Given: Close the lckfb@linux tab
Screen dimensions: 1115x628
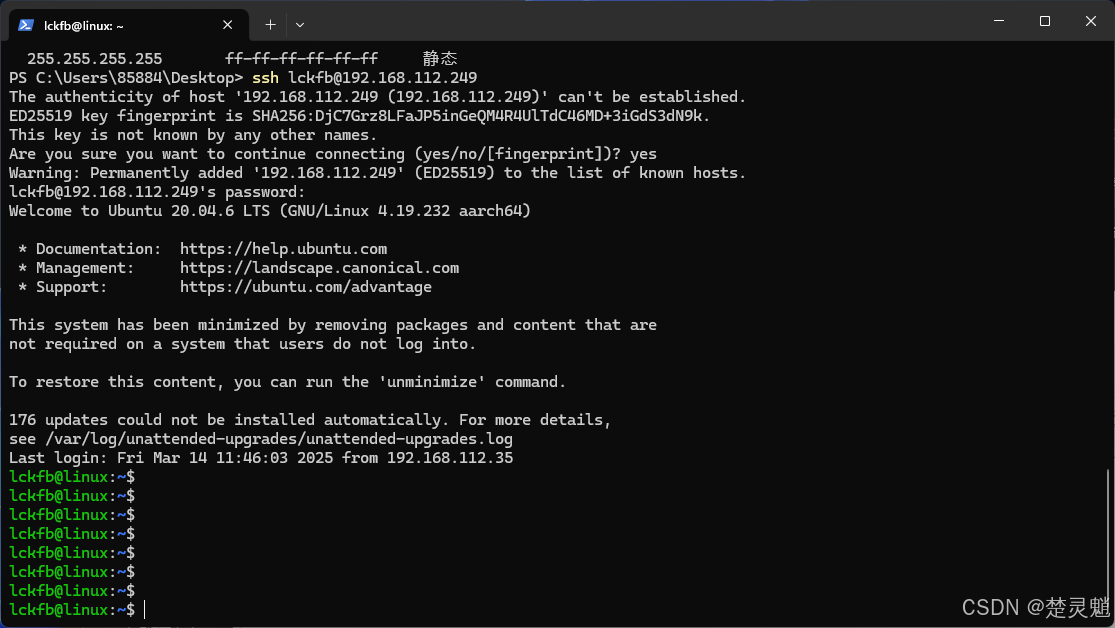Looking at the screenshot, I should tap(228, 25).
